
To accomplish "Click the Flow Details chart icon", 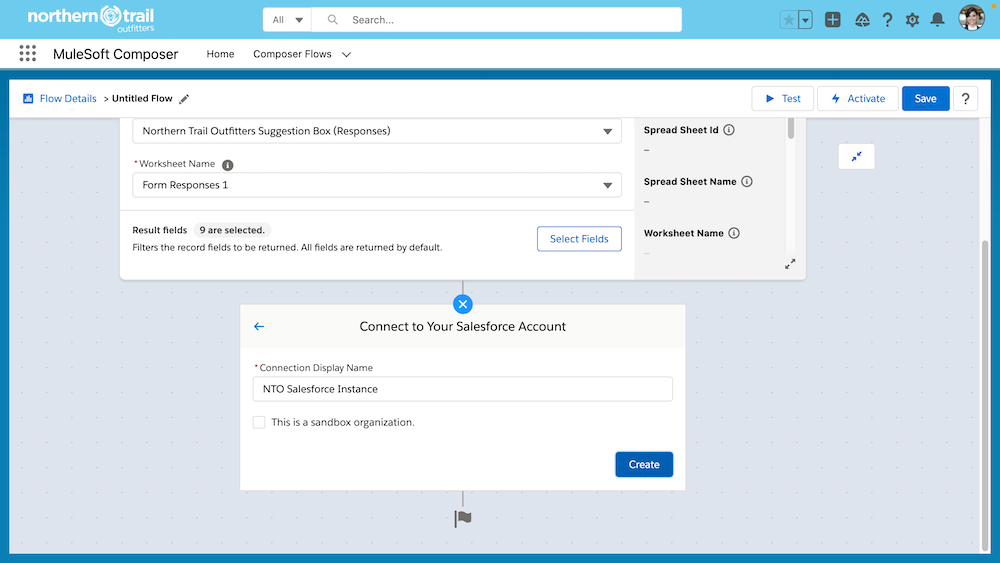I will (28, 98).
